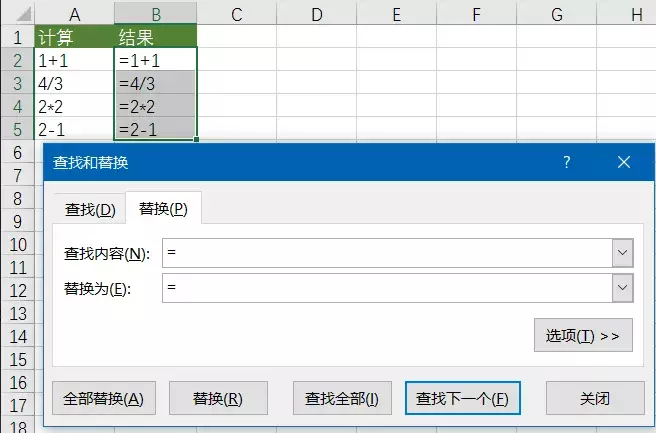Close the Find and Replace dialog

click(x=624, y=162)
